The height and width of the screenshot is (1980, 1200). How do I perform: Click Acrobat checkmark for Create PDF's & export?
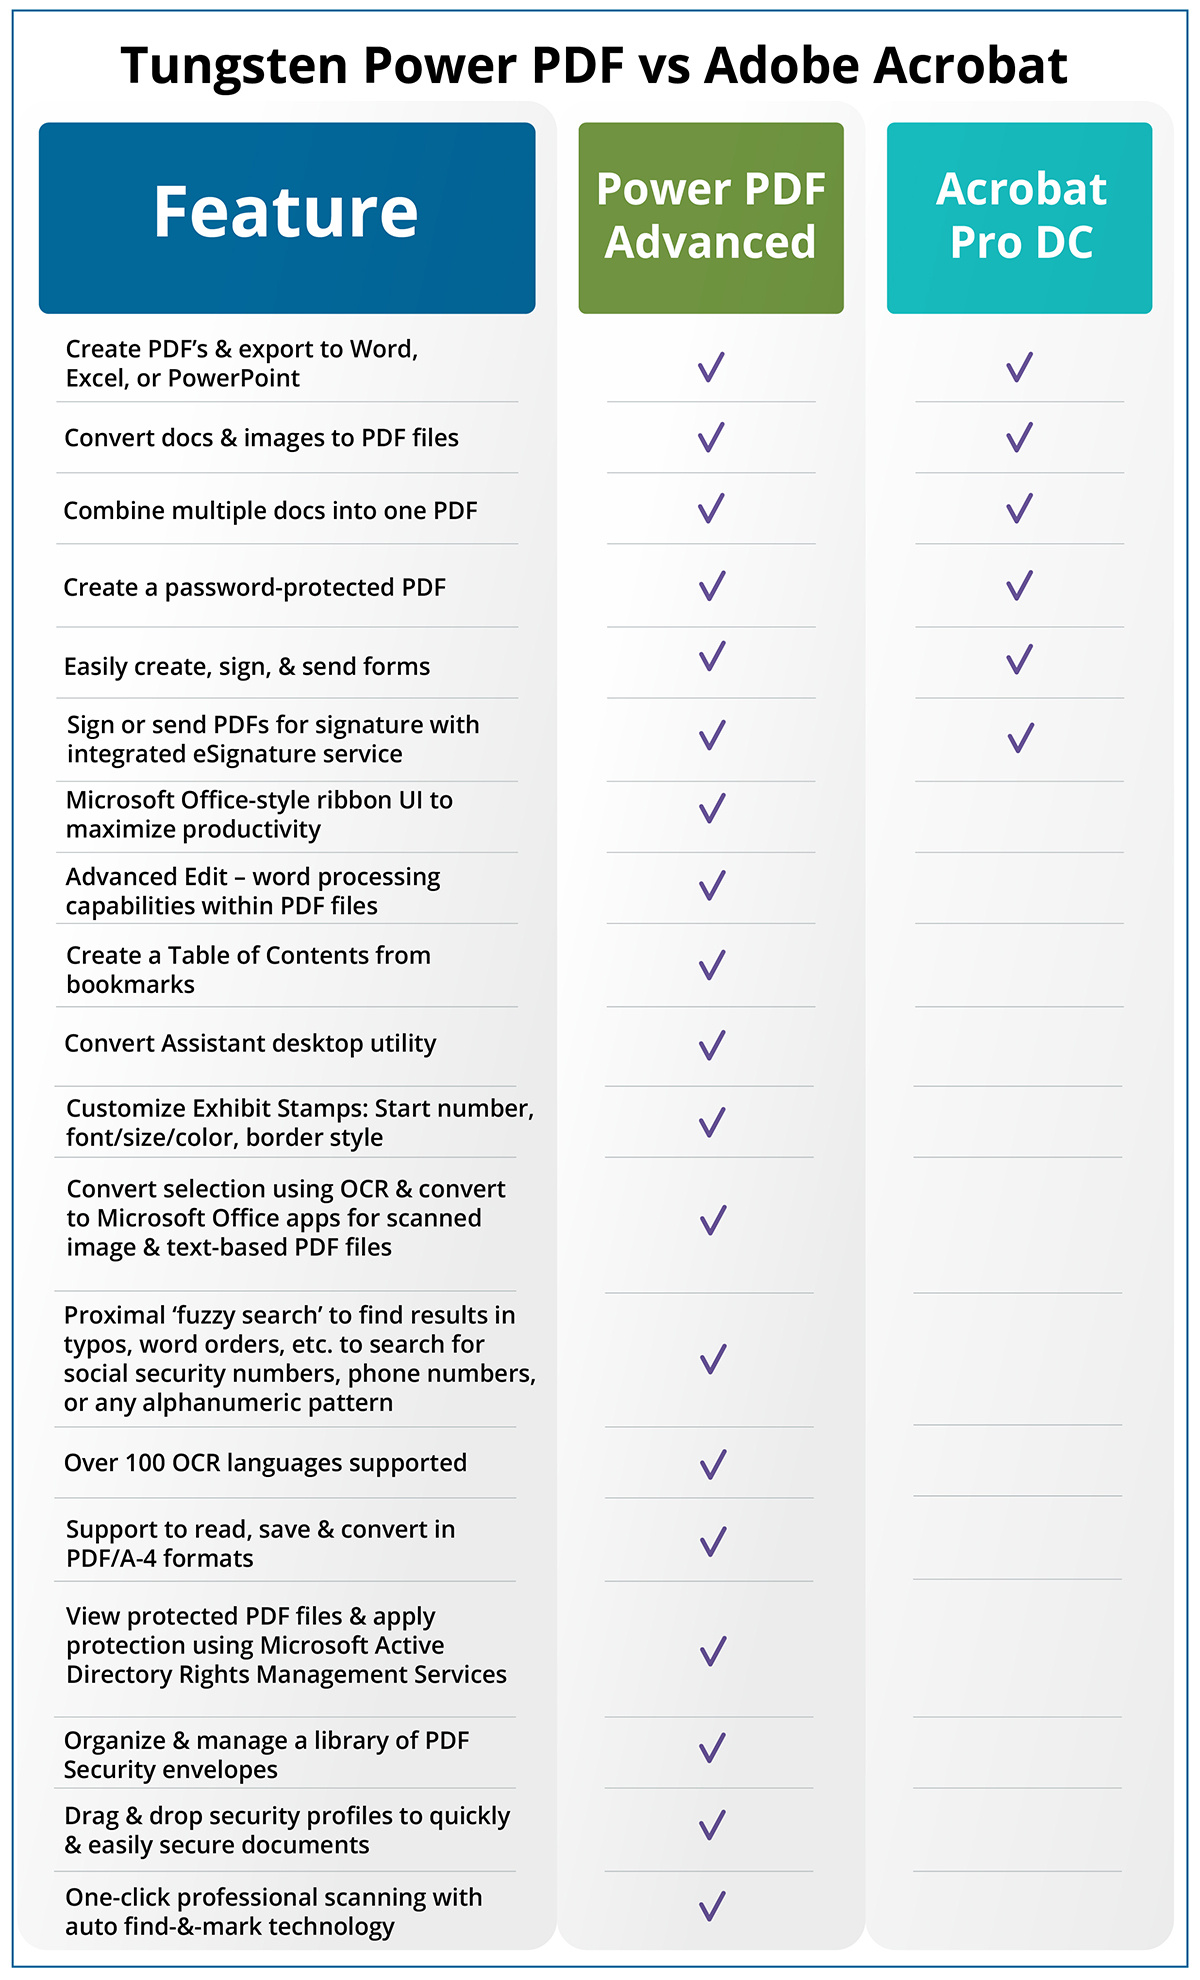click(x=1020, y=367)
